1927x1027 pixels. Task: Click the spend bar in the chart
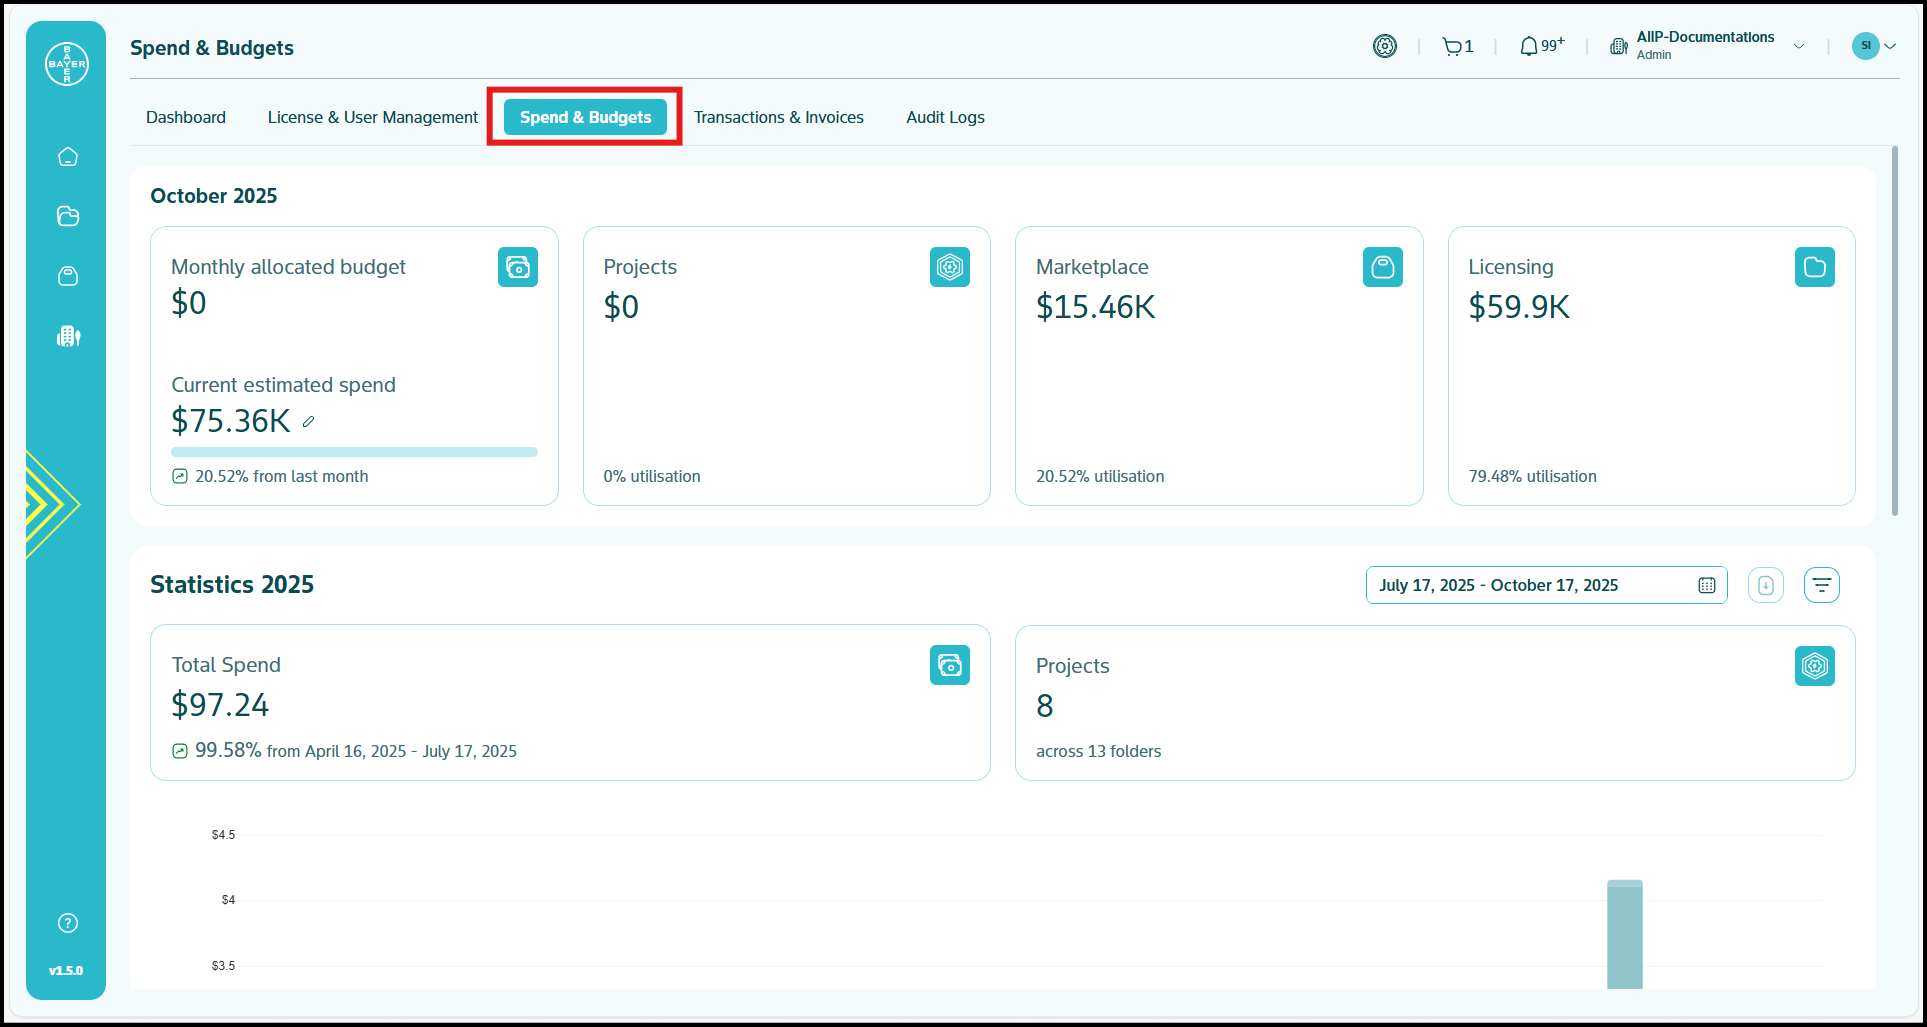pyautogui.click(x=1624, y=935)
